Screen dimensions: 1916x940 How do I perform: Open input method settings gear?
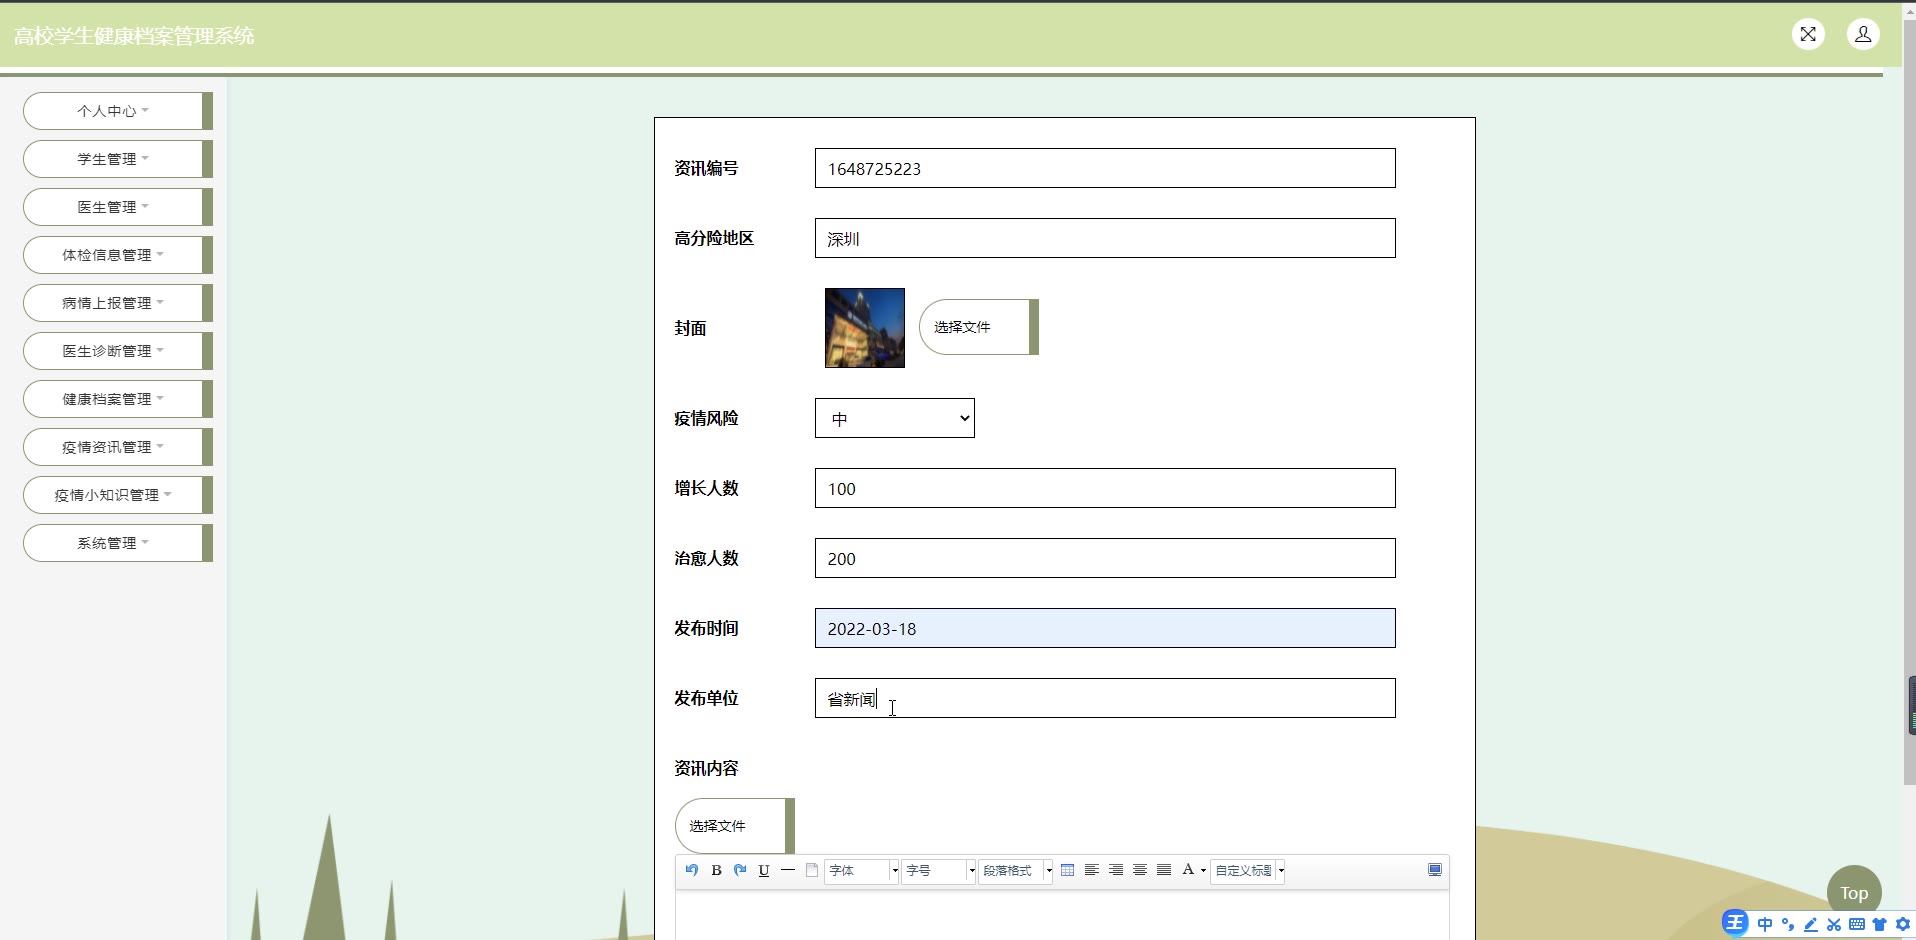tap(1903, 924)
